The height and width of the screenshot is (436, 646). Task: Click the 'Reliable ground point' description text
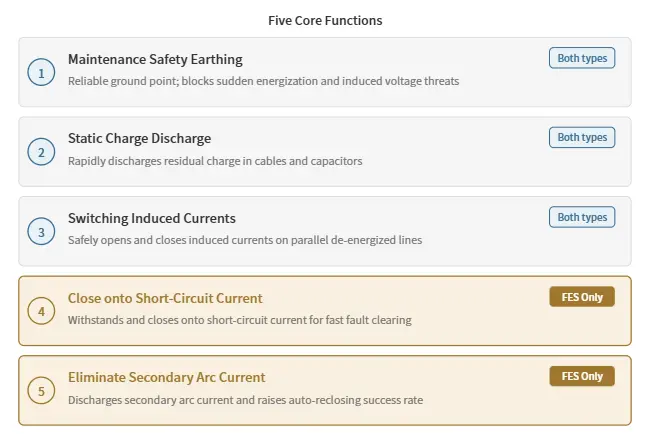pos(263,81)
